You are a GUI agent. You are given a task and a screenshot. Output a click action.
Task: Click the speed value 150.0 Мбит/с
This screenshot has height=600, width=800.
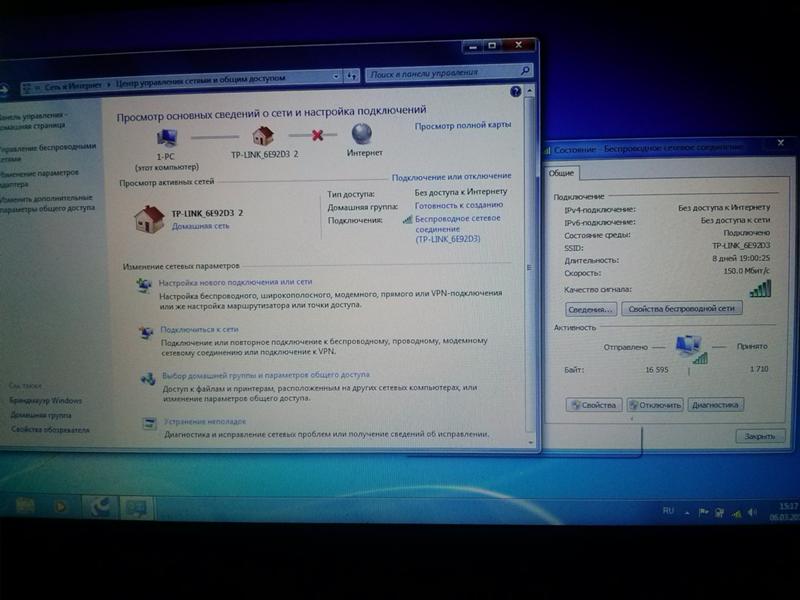tap(746, 271)
